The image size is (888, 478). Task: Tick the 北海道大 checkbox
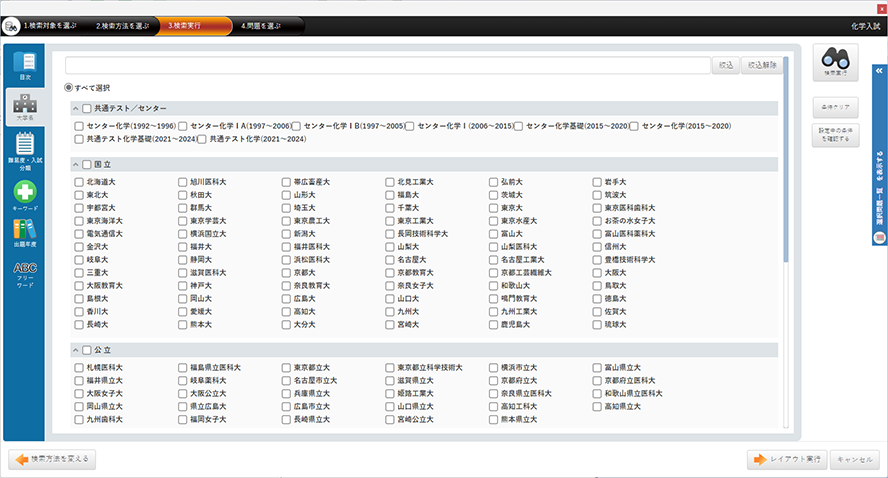click(79, 182)
